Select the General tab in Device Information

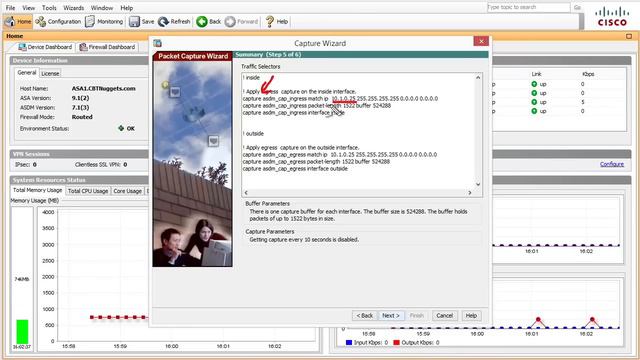pyautogui.click(x=27, y=73)
